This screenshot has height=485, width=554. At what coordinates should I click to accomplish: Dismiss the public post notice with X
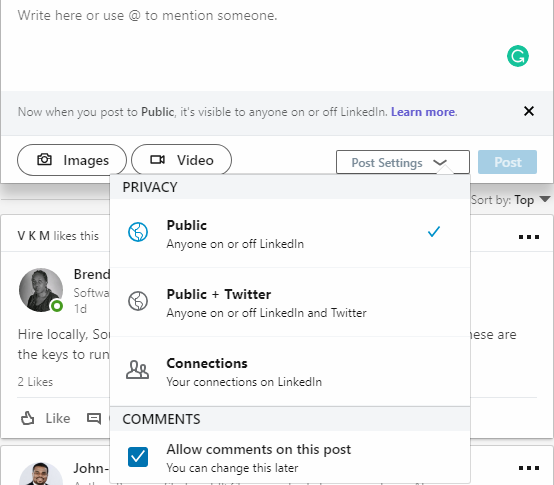[529, 111]
